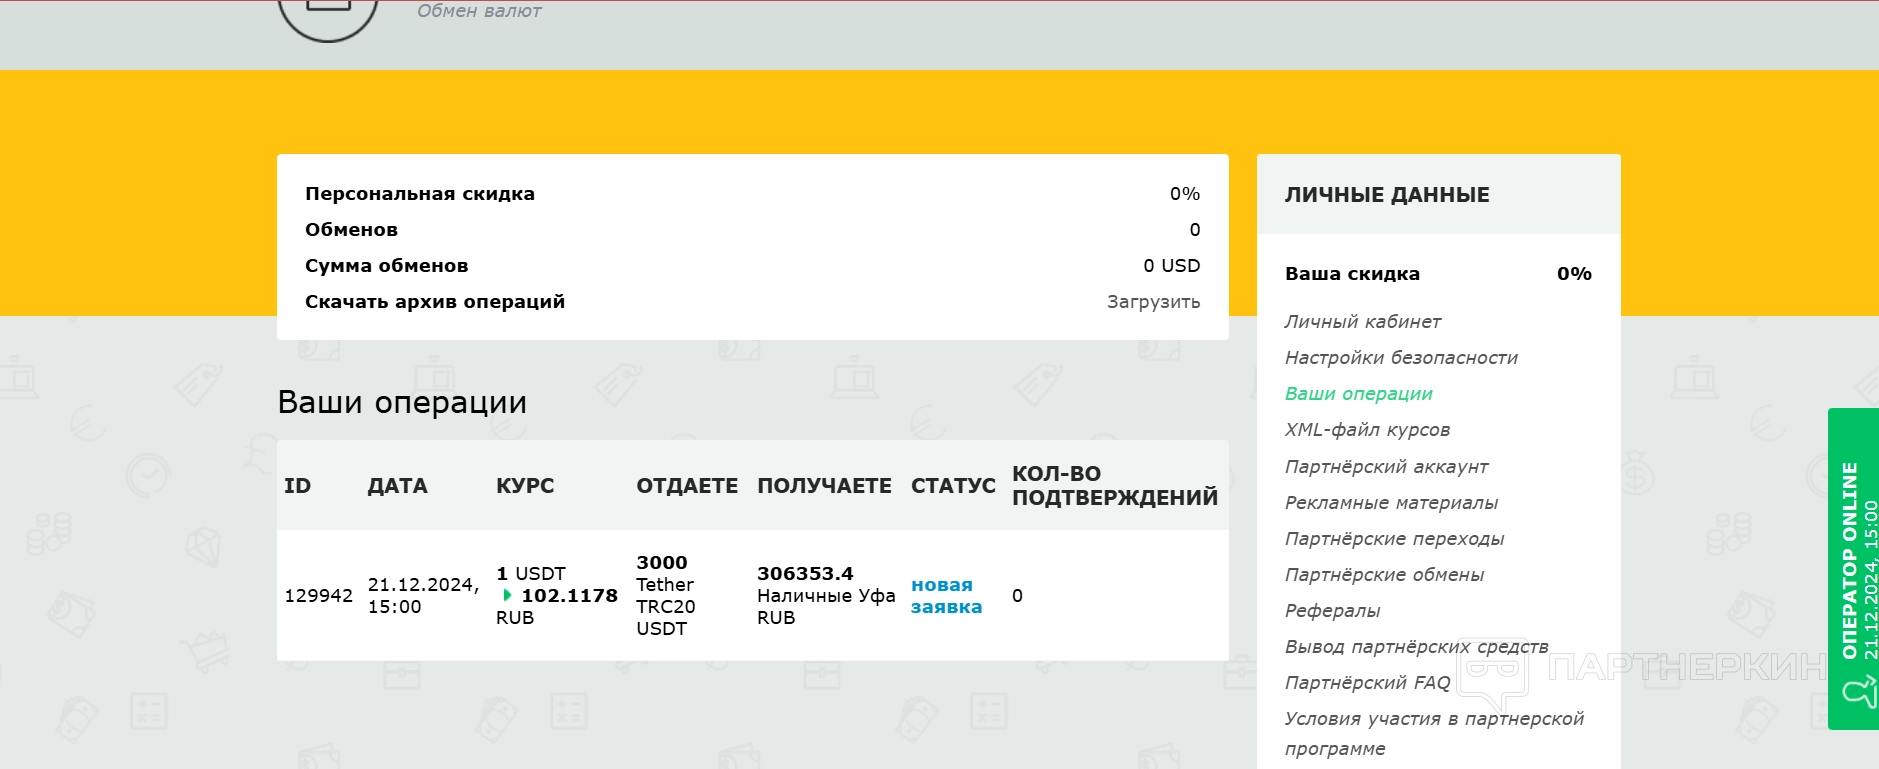
Task: Open "Партнёрские обмены" section
Action: coord(1384,575)
